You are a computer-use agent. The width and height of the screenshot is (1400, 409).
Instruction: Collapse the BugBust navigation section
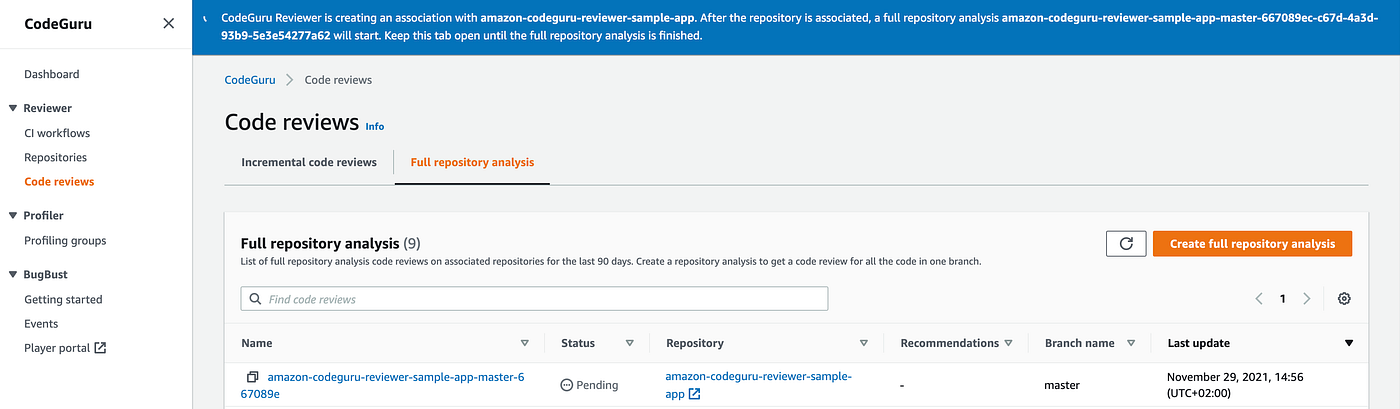pos(13,274)
